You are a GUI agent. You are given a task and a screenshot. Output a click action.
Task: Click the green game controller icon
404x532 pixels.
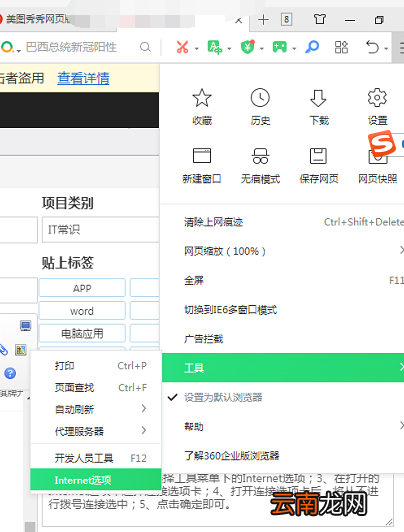click(x=280, y=47)
